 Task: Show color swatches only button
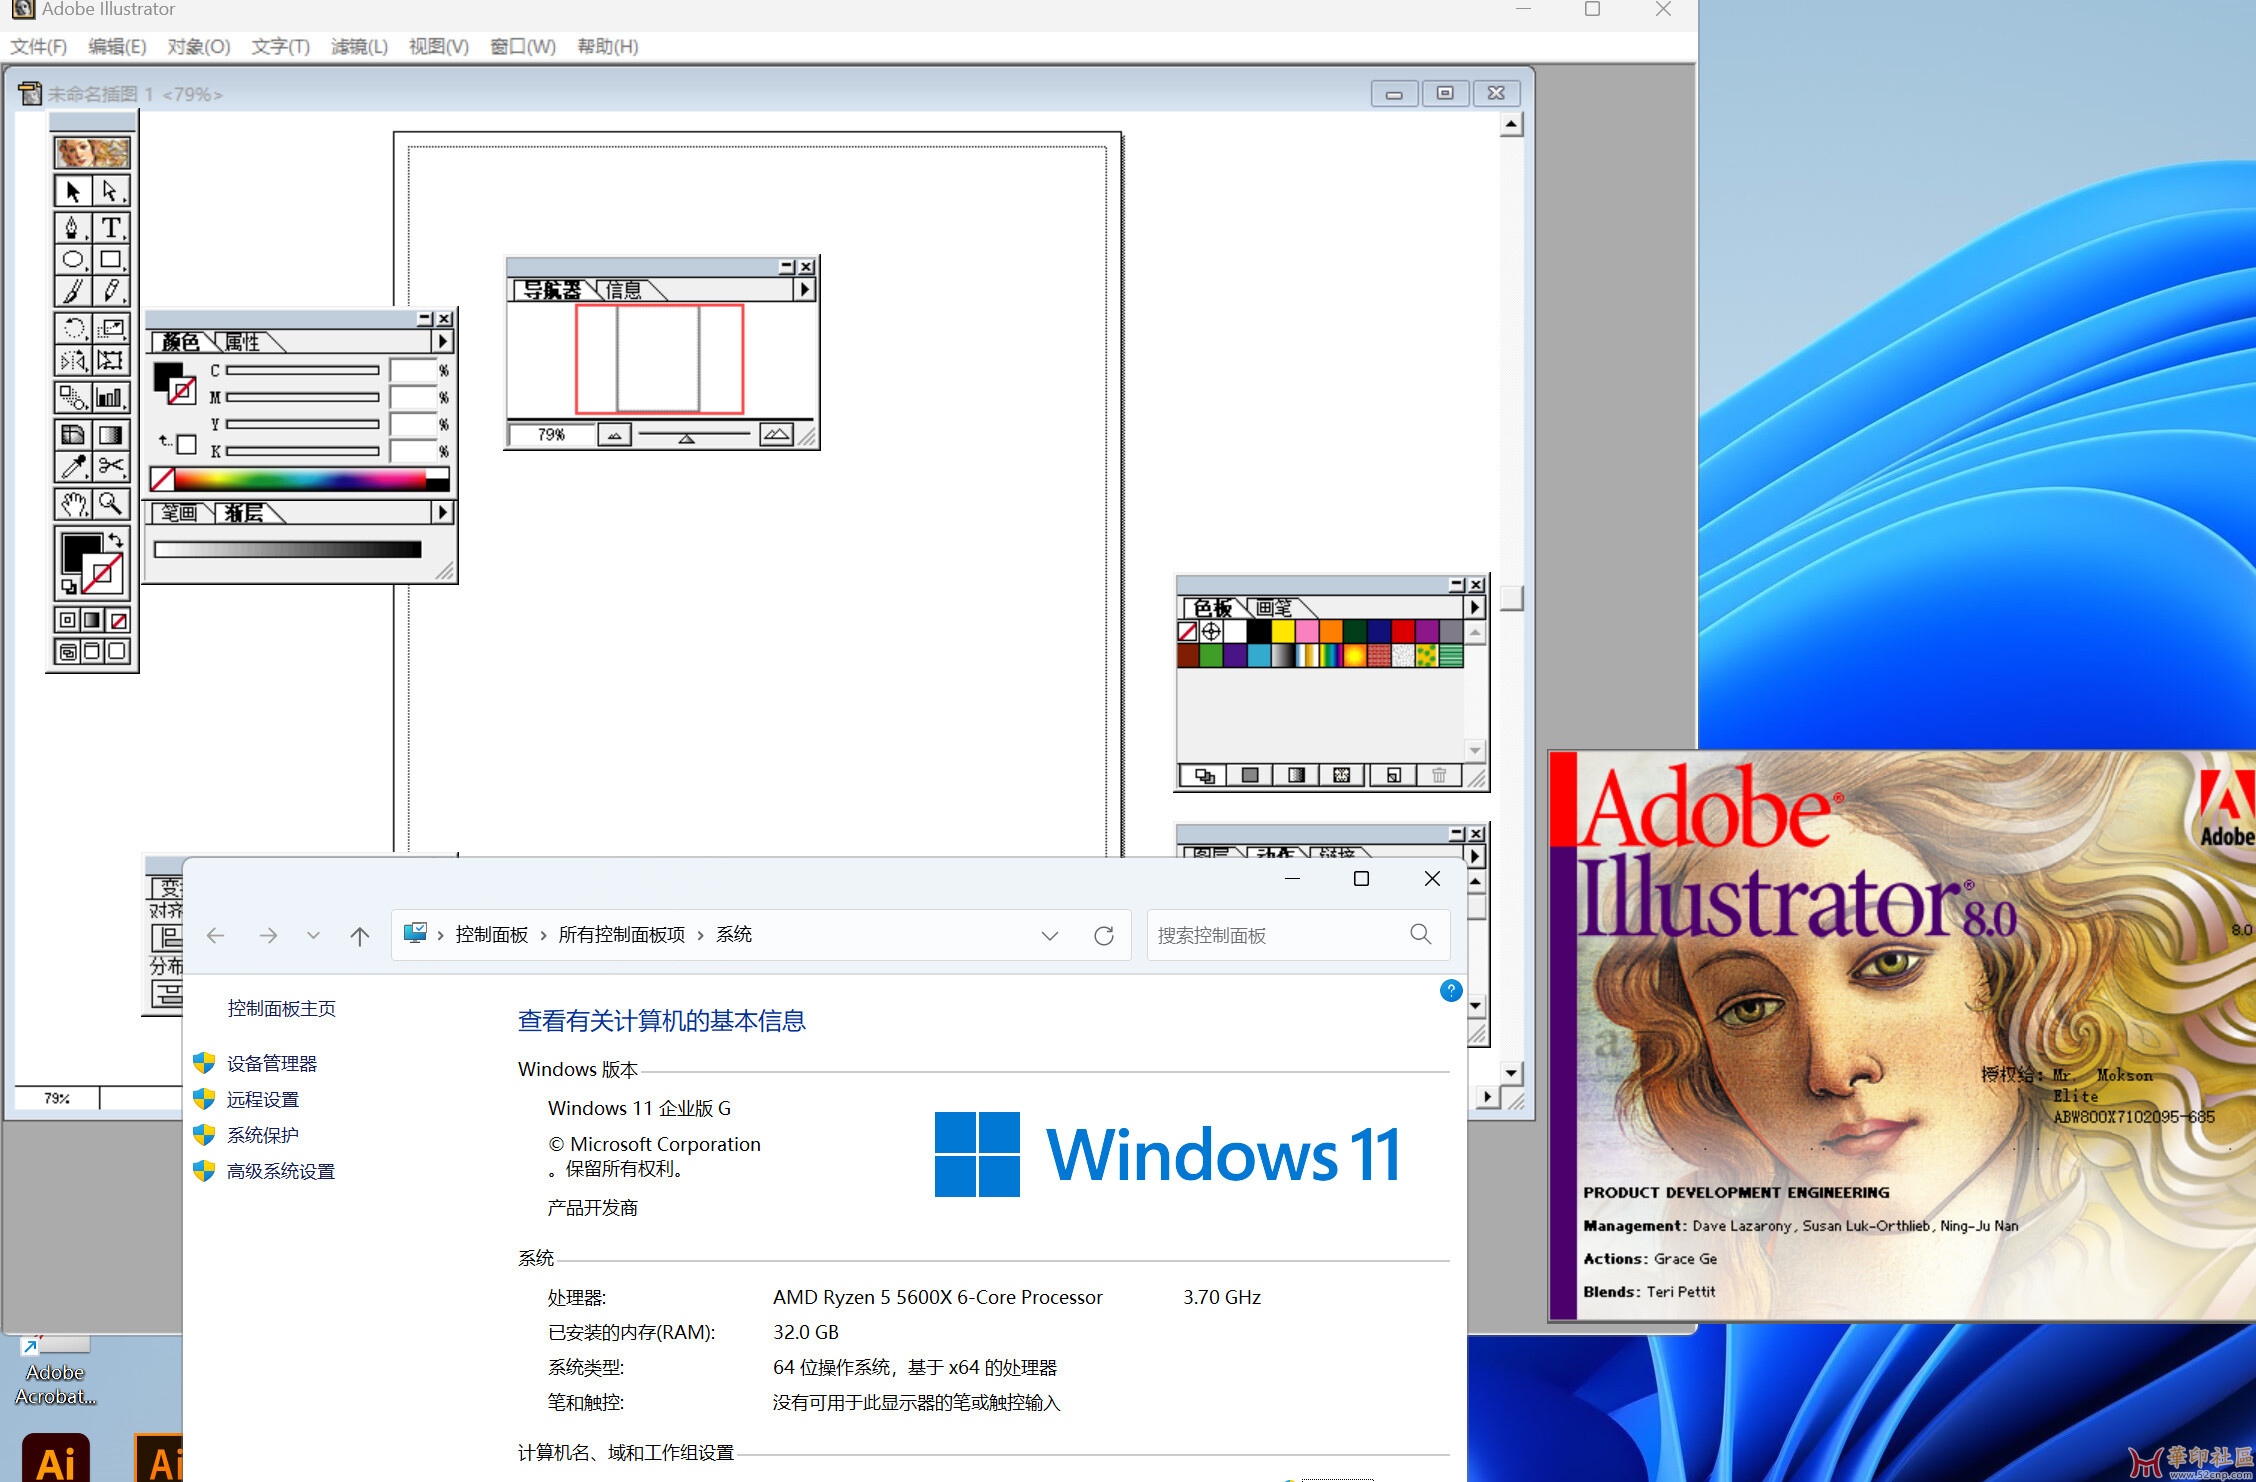pos(1250,775)
